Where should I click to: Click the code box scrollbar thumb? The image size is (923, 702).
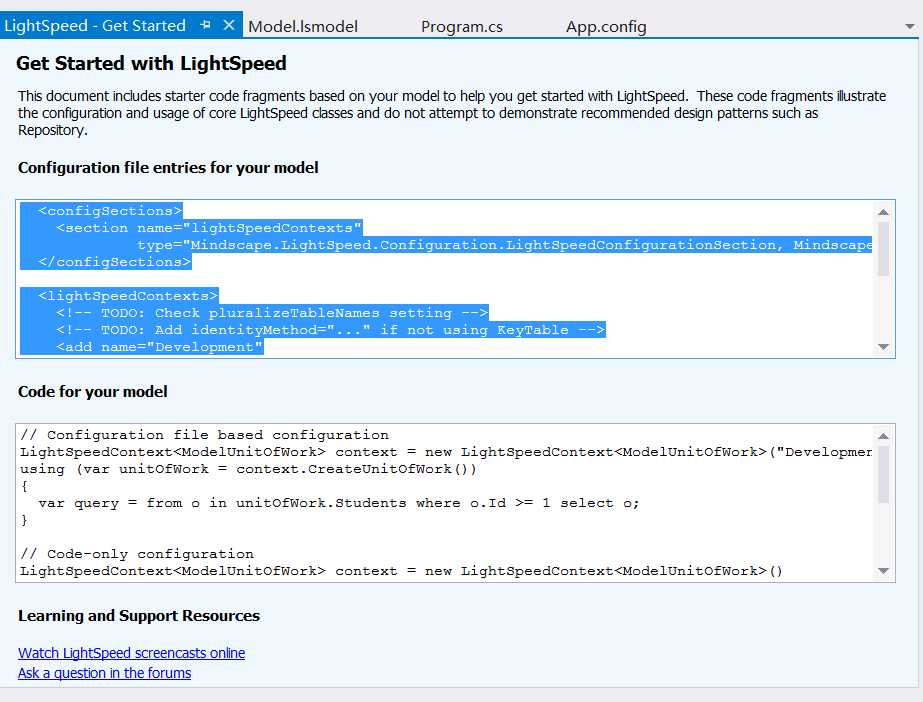[883, 474]
